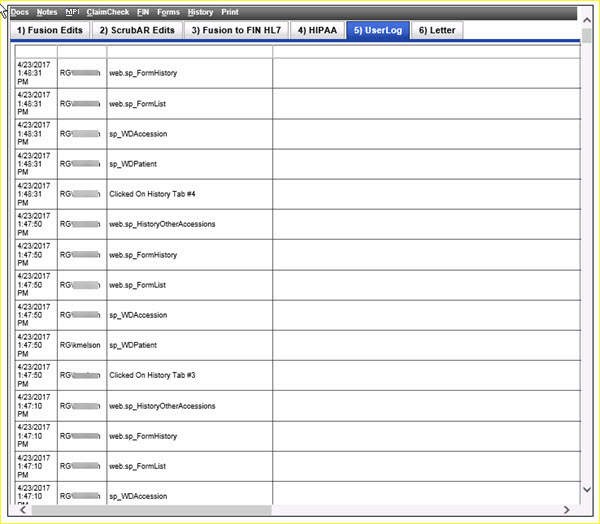Click the horizontal scrollbar right arrow
This screenshot has height=524, width=600.
568,510
